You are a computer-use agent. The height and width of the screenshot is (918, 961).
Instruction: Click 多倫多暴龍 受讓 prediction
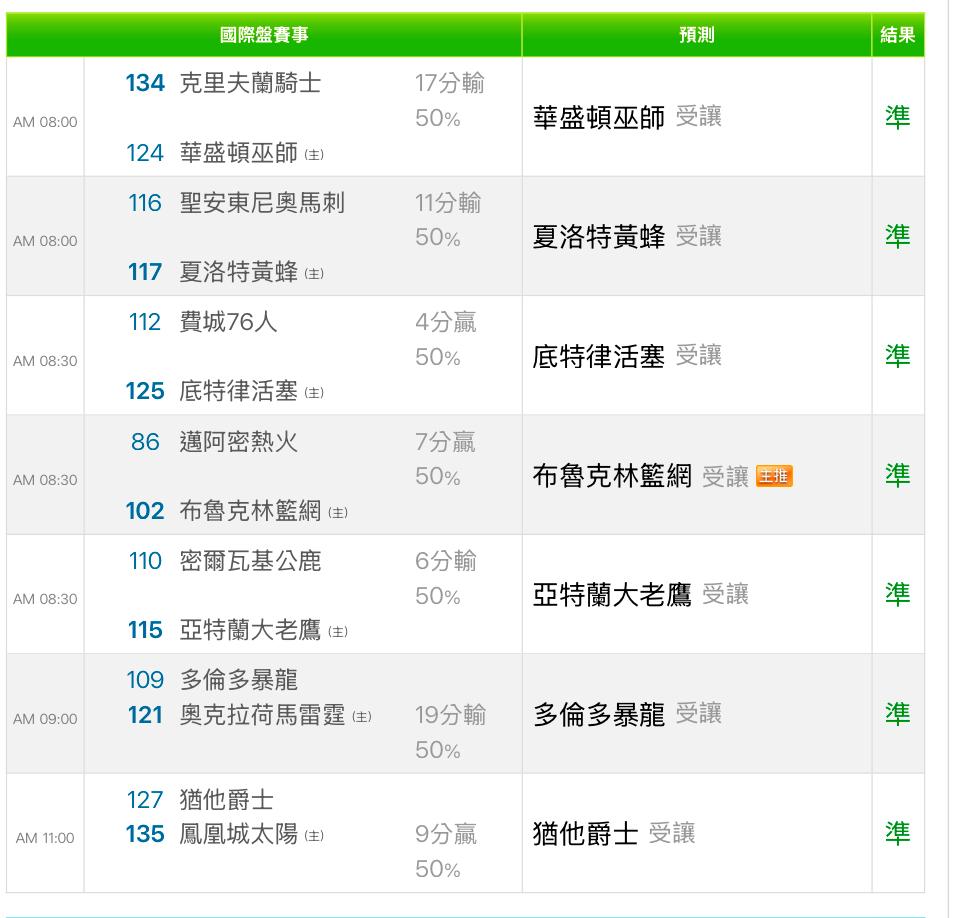[x=628, y=714]
